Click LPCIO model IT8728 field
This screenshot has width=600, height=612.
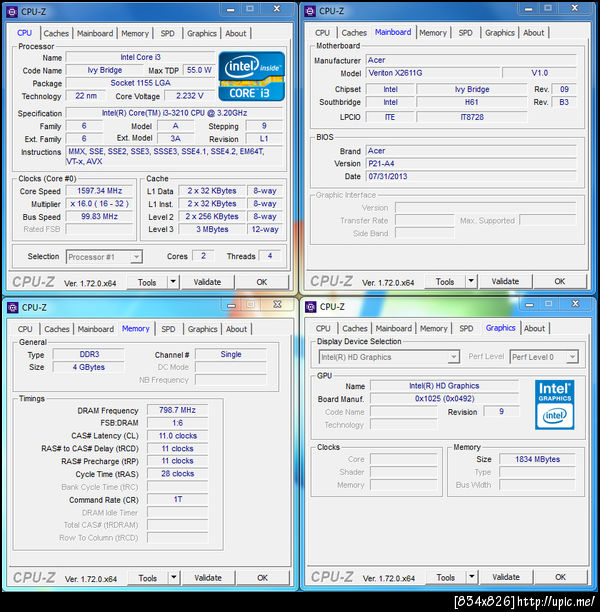472,117
